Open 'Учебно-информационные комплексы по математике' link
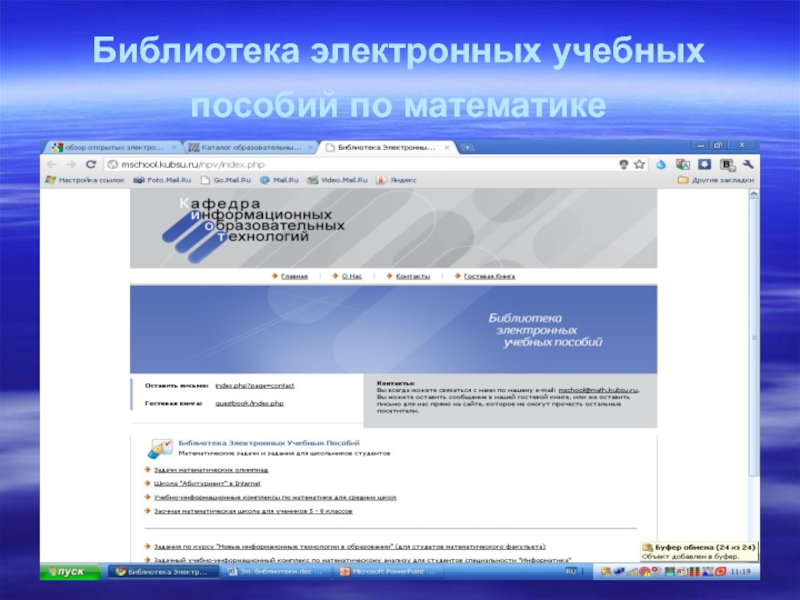This screenshot has width=800, height=600. [275, 497]
